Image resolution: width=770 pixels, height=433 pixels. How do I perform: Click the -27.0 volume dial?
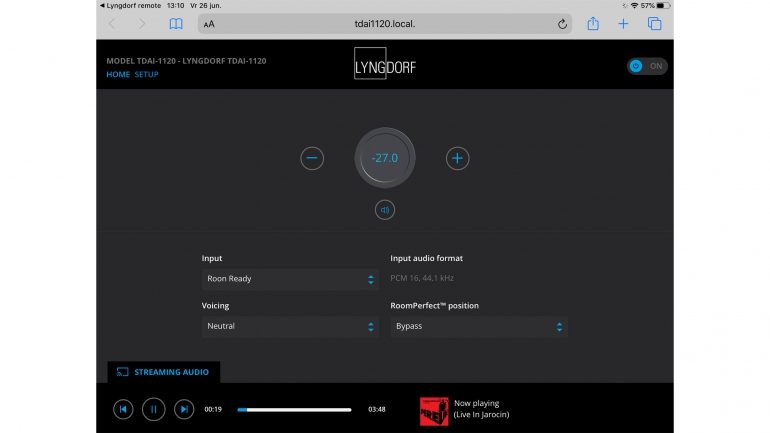tap(385, 158)
